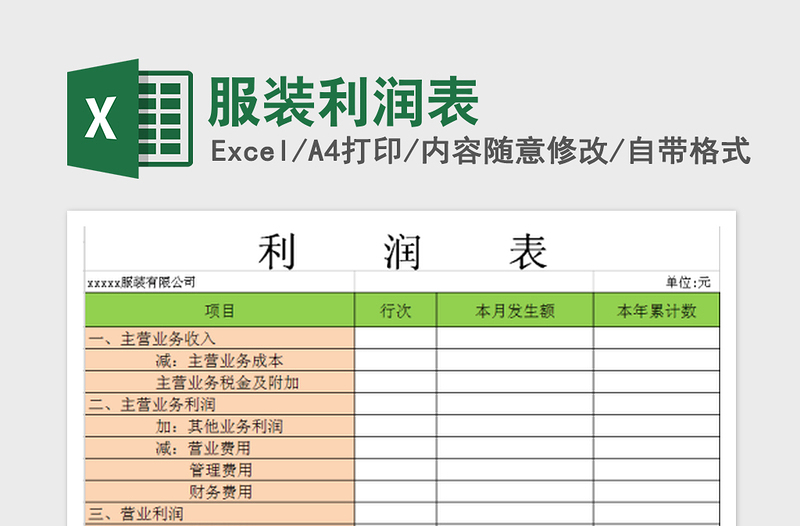Screen dimensions: 800x526
Task: Select the row 一、主营业务收入
Action: click(402, 338)
